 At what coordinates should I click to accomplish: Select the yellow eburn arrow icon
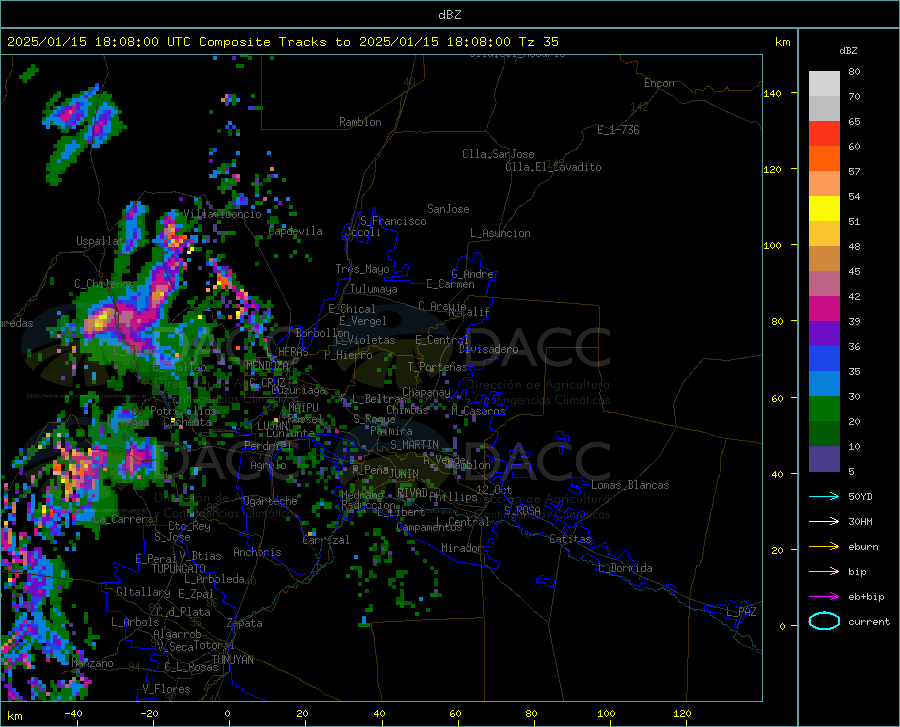tap(824, 547)
